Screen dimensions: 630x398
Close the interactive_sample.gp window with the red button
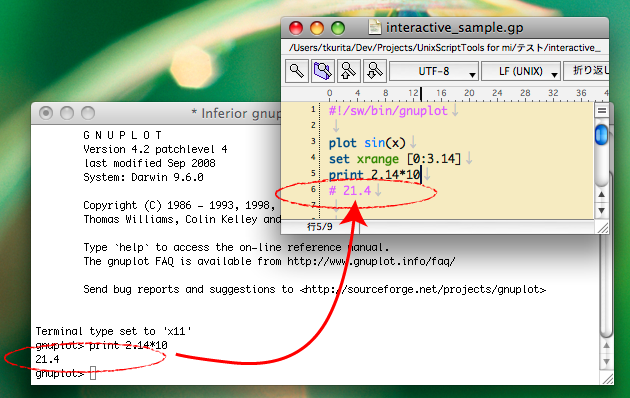point(296,28)
